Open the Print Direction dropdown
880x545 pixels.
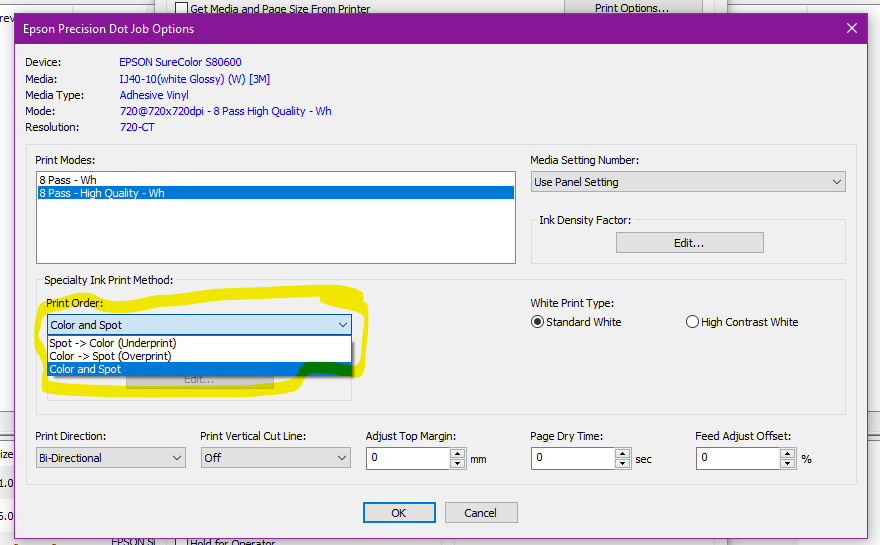111,458
